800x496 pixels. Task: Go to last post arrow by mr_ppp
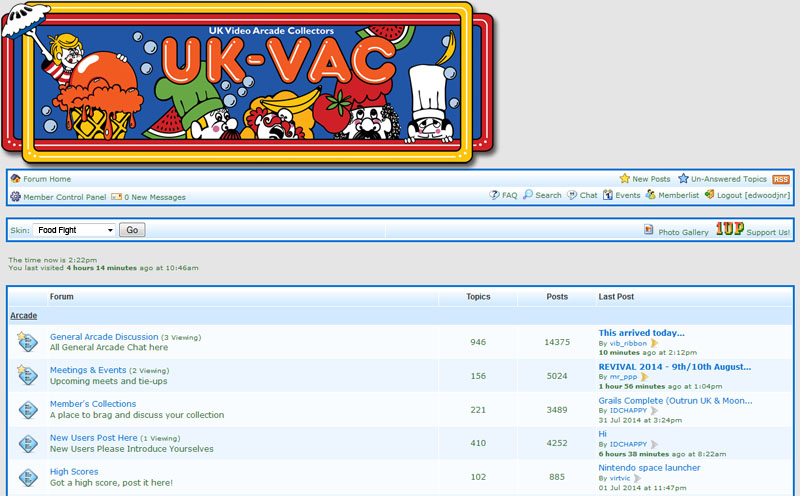644,377
